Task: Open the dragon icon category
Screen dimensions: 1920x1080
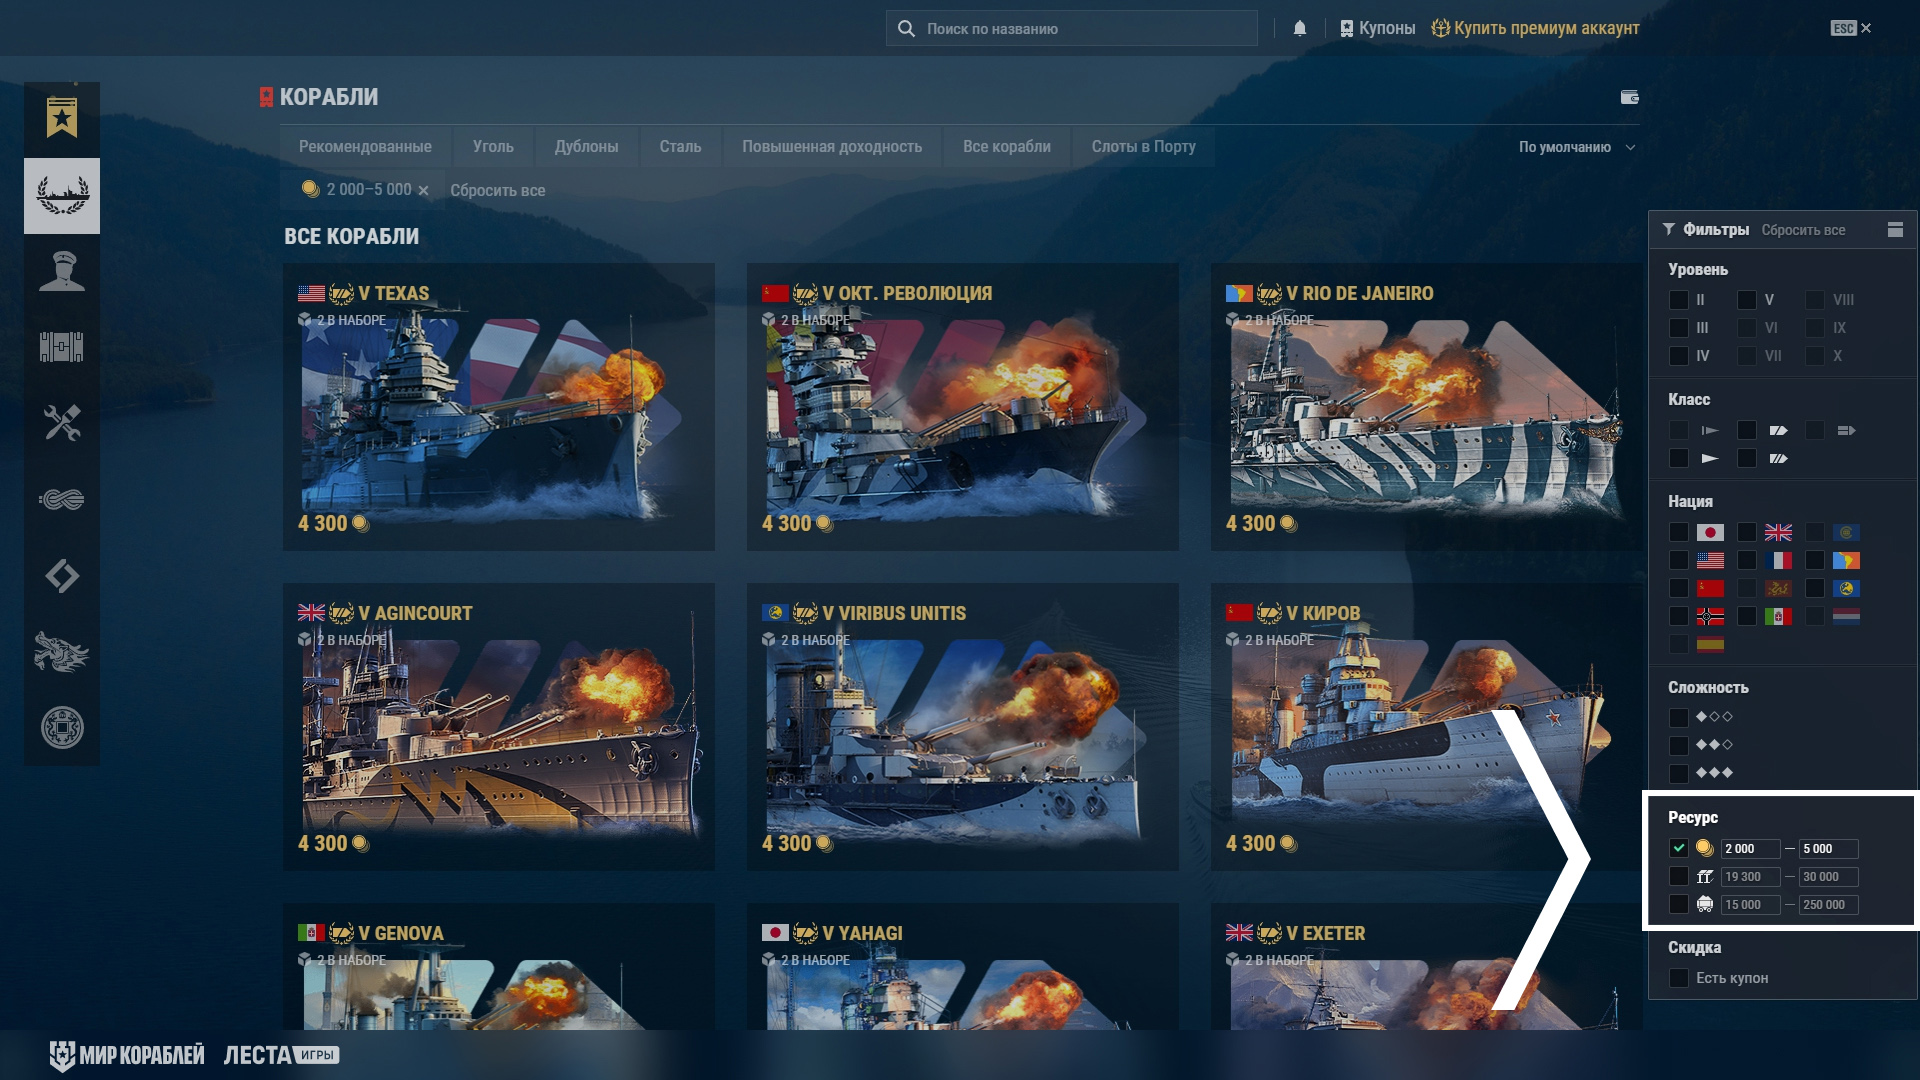Action: click(62, 652)
